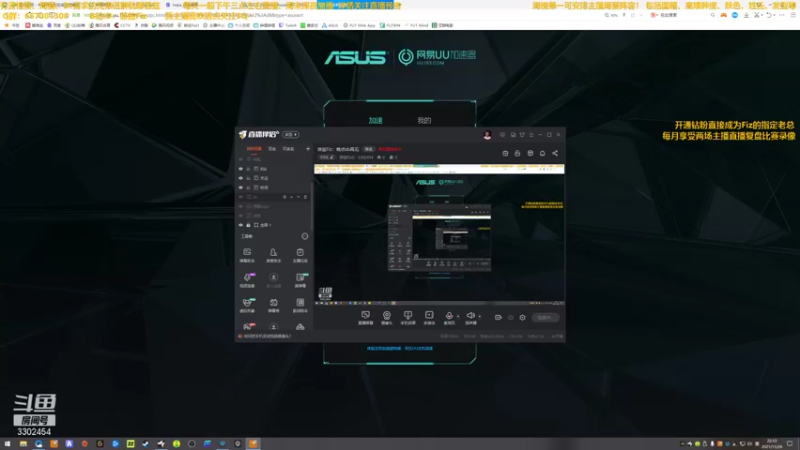The width and height of the screenshot is (800, 450).
Task: Mute the microphone in bottom toolbar
Action: [x=449, y=317]
